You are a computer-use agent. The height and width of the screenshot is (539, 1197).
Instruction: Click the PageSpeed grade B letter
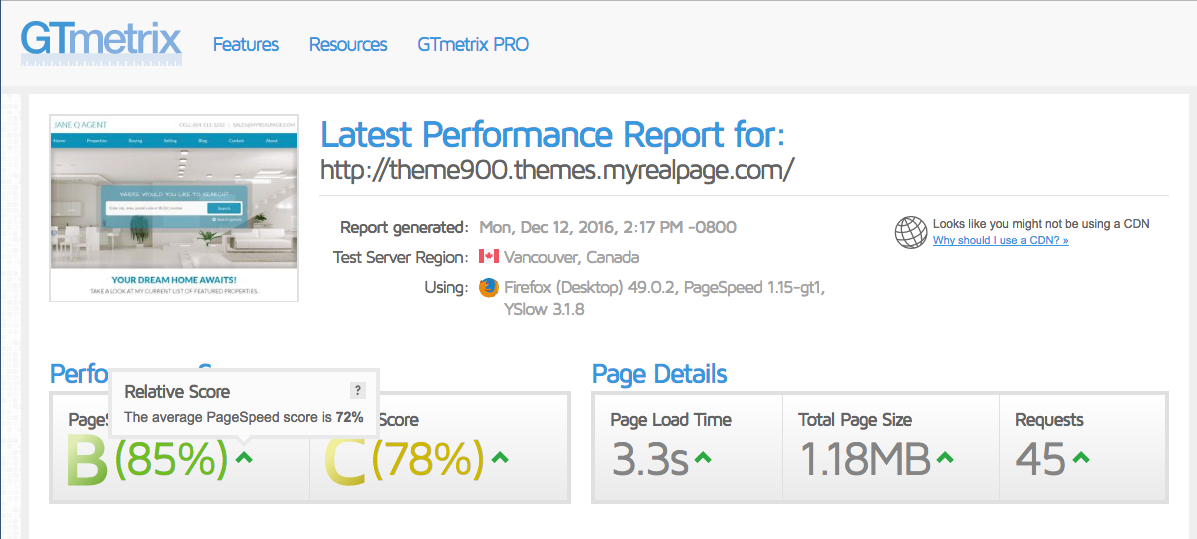[87, 460]
